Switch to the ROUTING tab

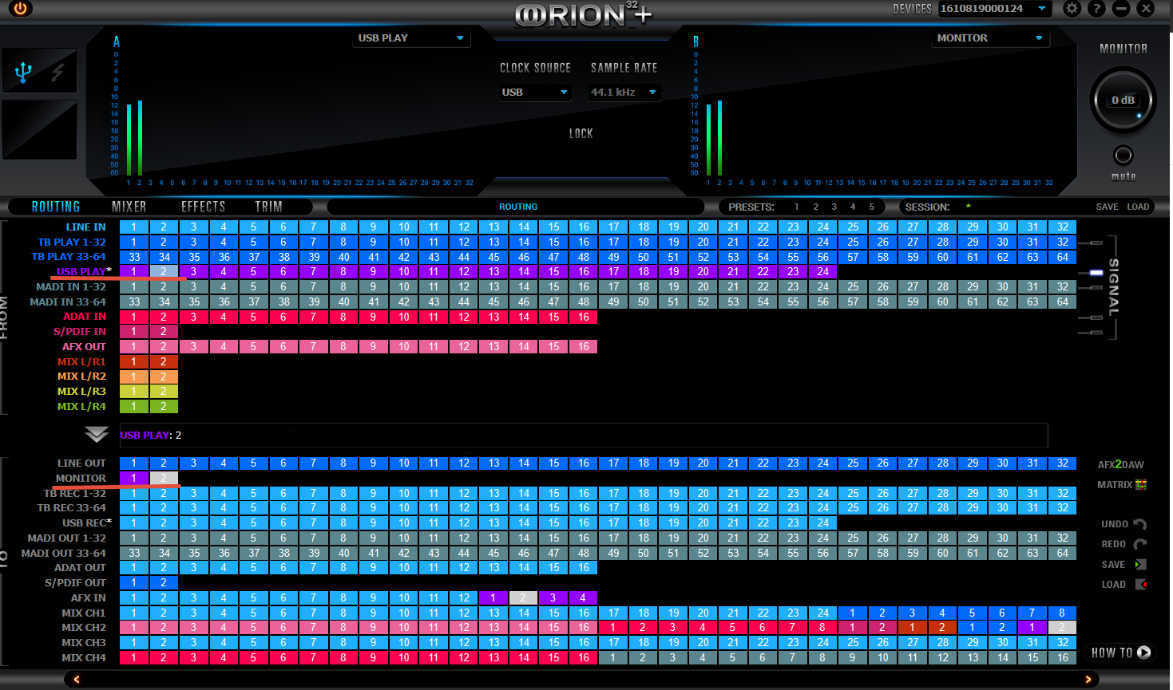[56, 207]
